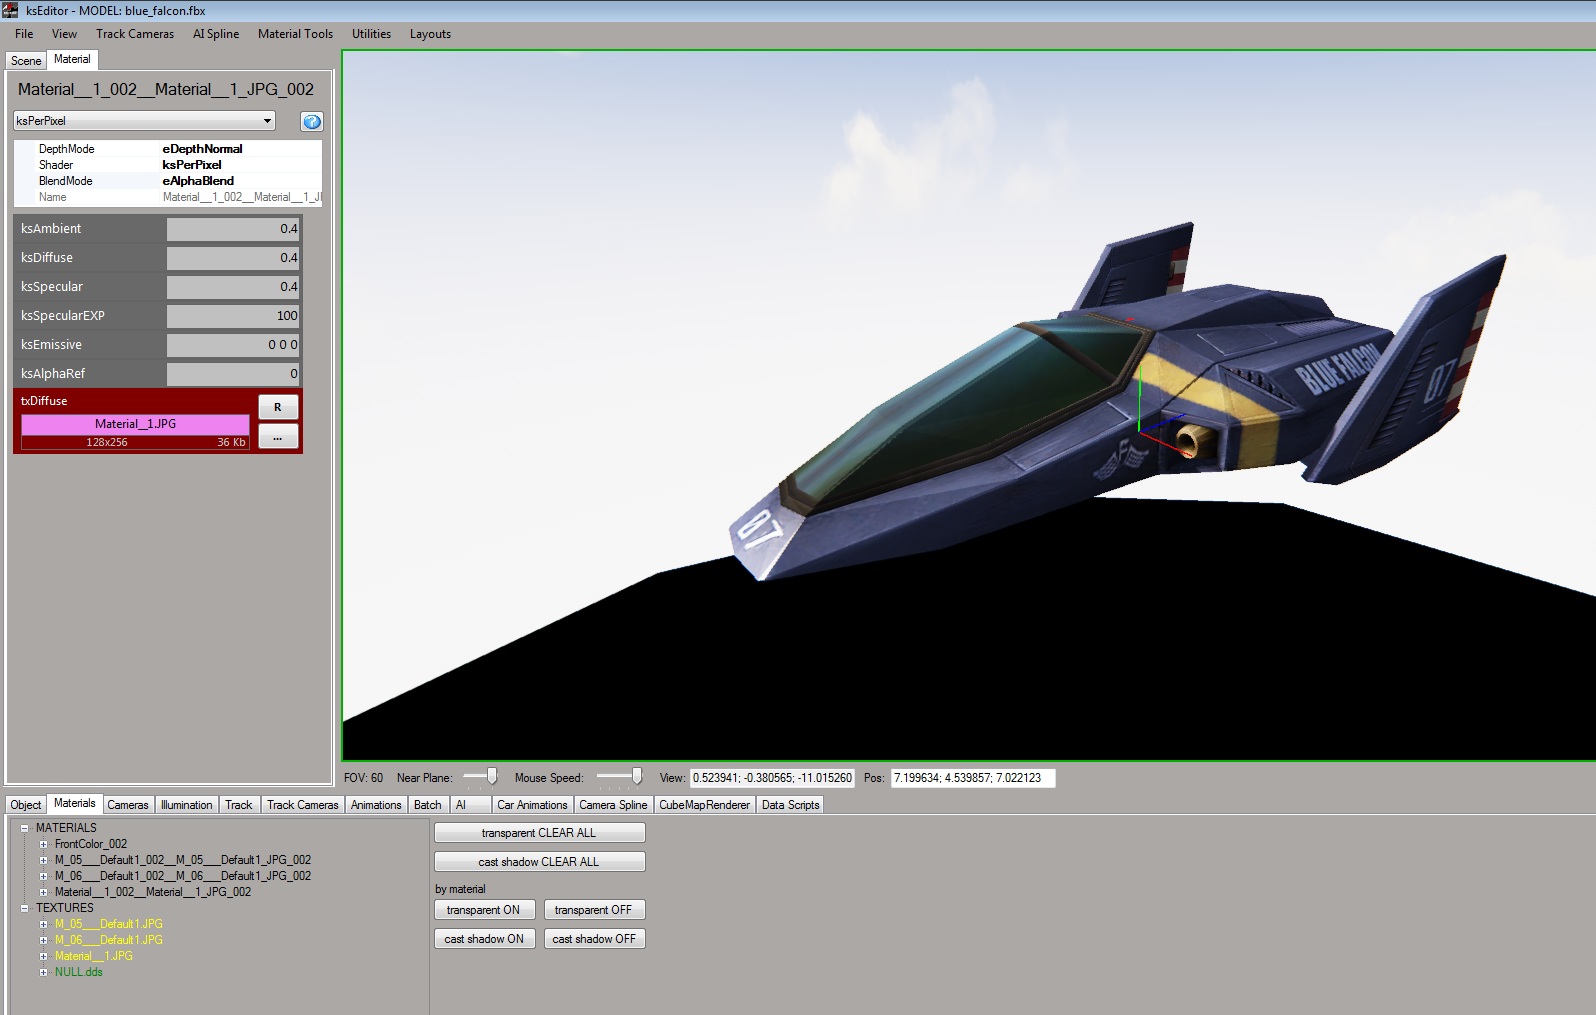Screen dimensions: 1596x1015
Task: Click the ksEditor app icon in title bar
Action: coord(10,10)
